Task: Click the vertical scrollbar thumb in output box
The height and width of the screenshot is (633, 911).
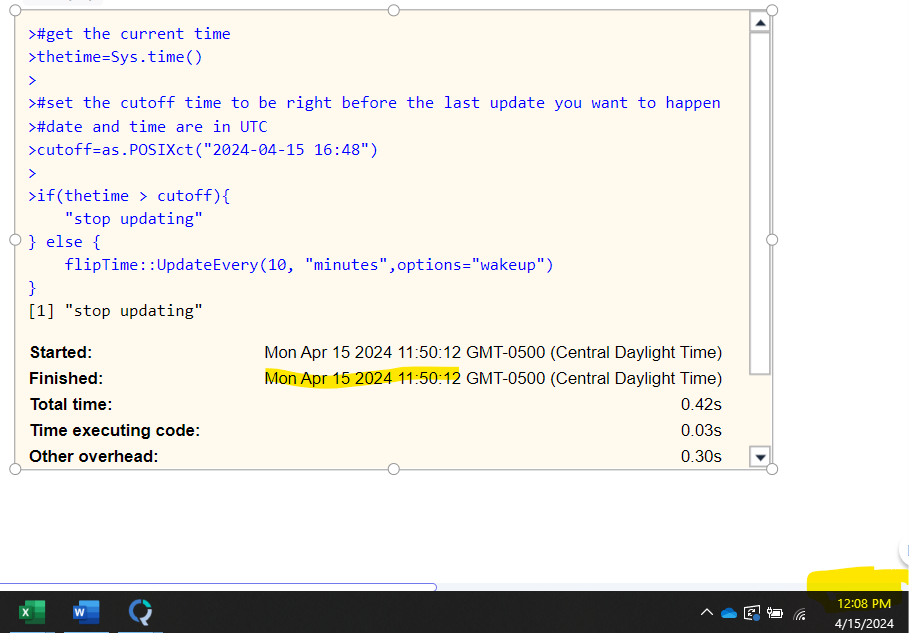Action: coord(760,200)
